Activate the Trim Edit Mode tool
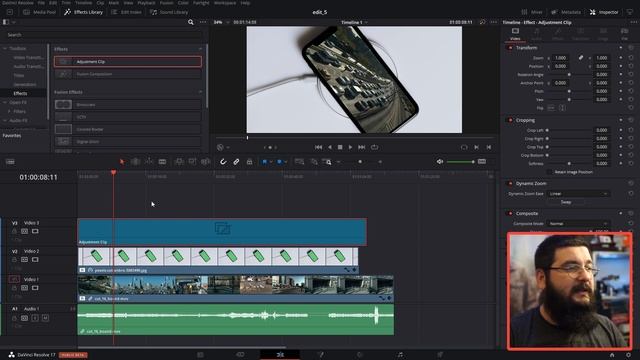This screenshot has width=640, height=360. (x=136, y=162)
